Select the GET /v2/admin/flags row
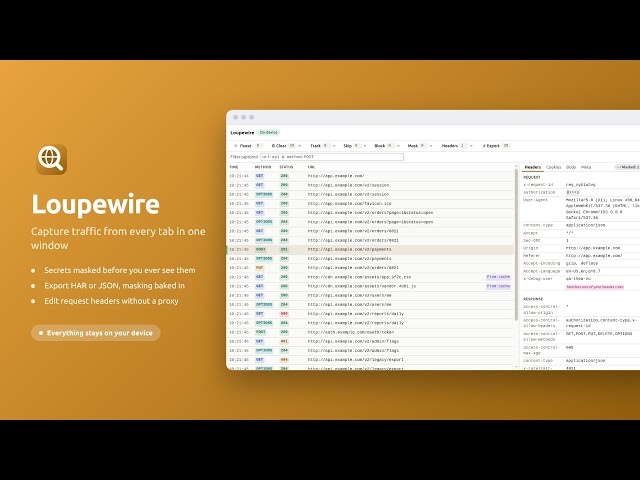This screenshot has width=640, height=480. tap(371, 341)
